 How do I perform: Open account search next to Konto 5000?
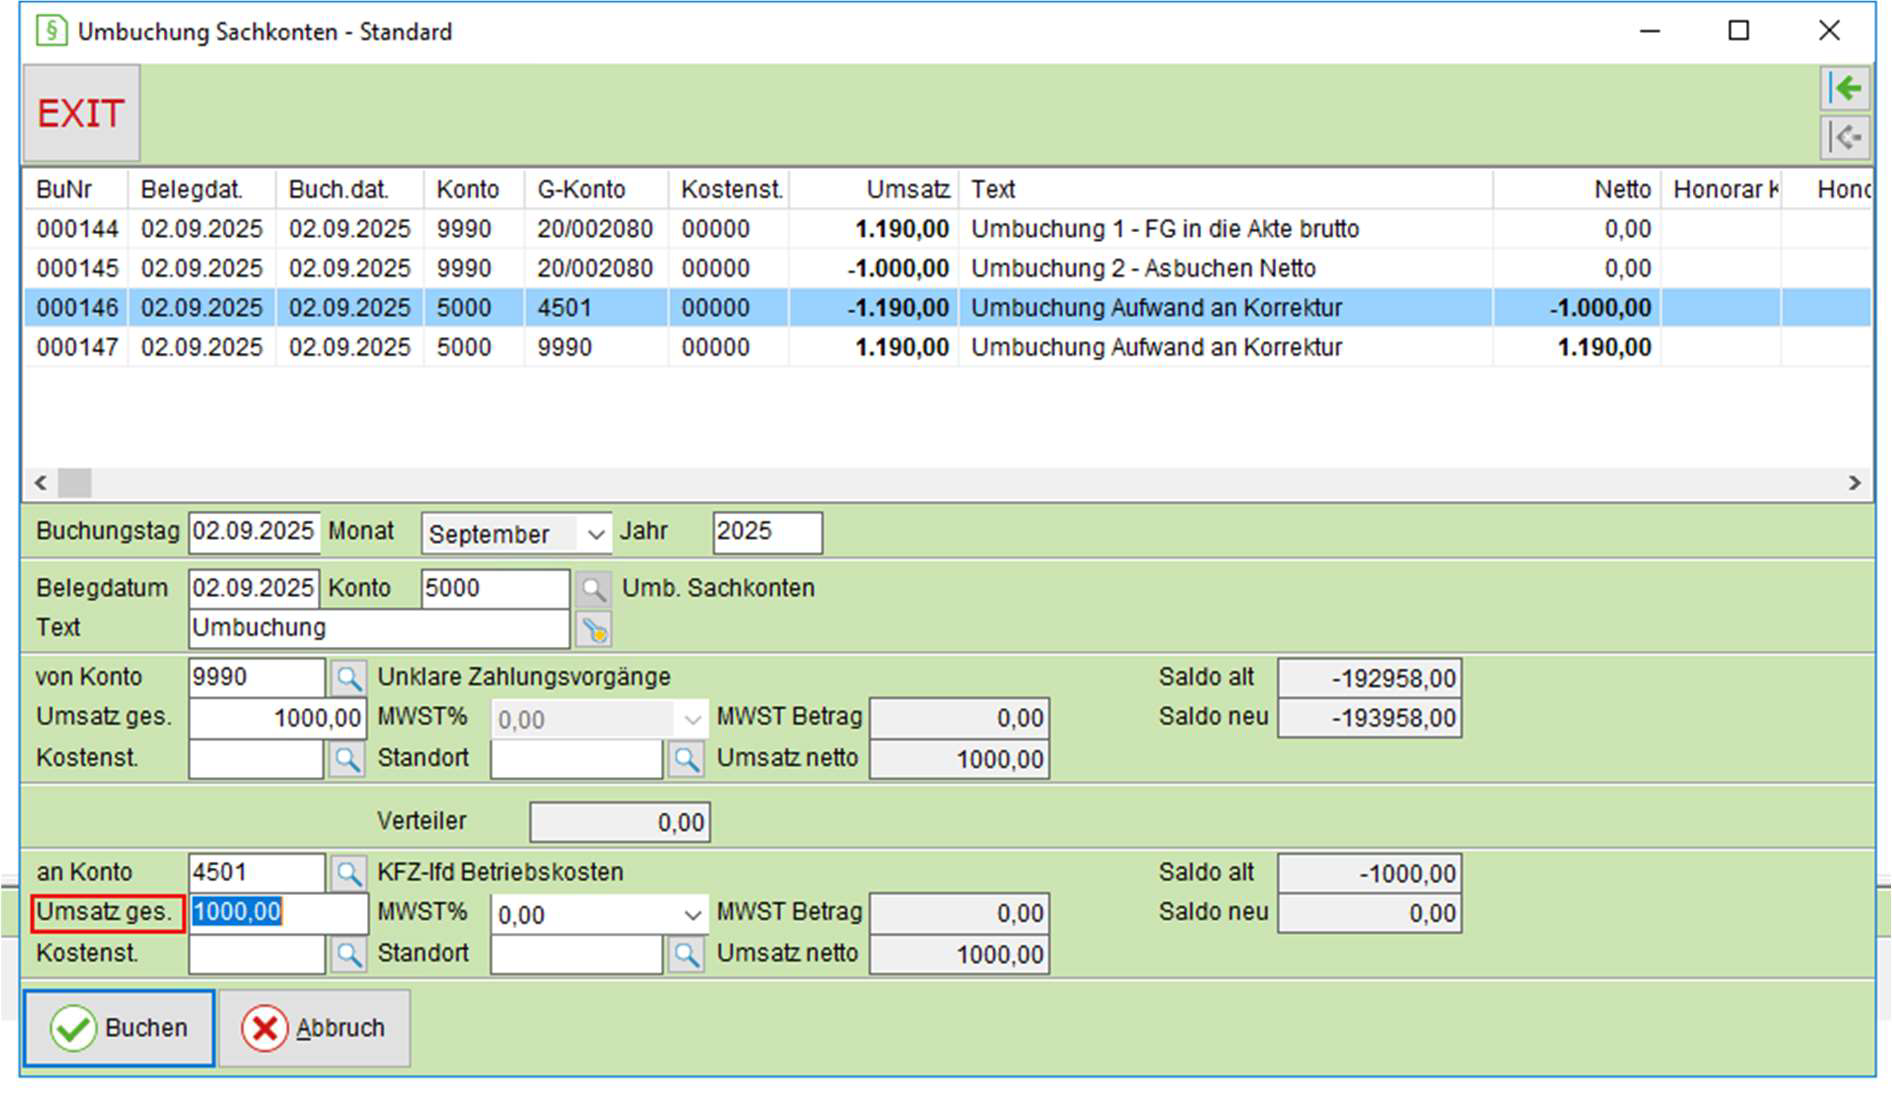point(593,589)
